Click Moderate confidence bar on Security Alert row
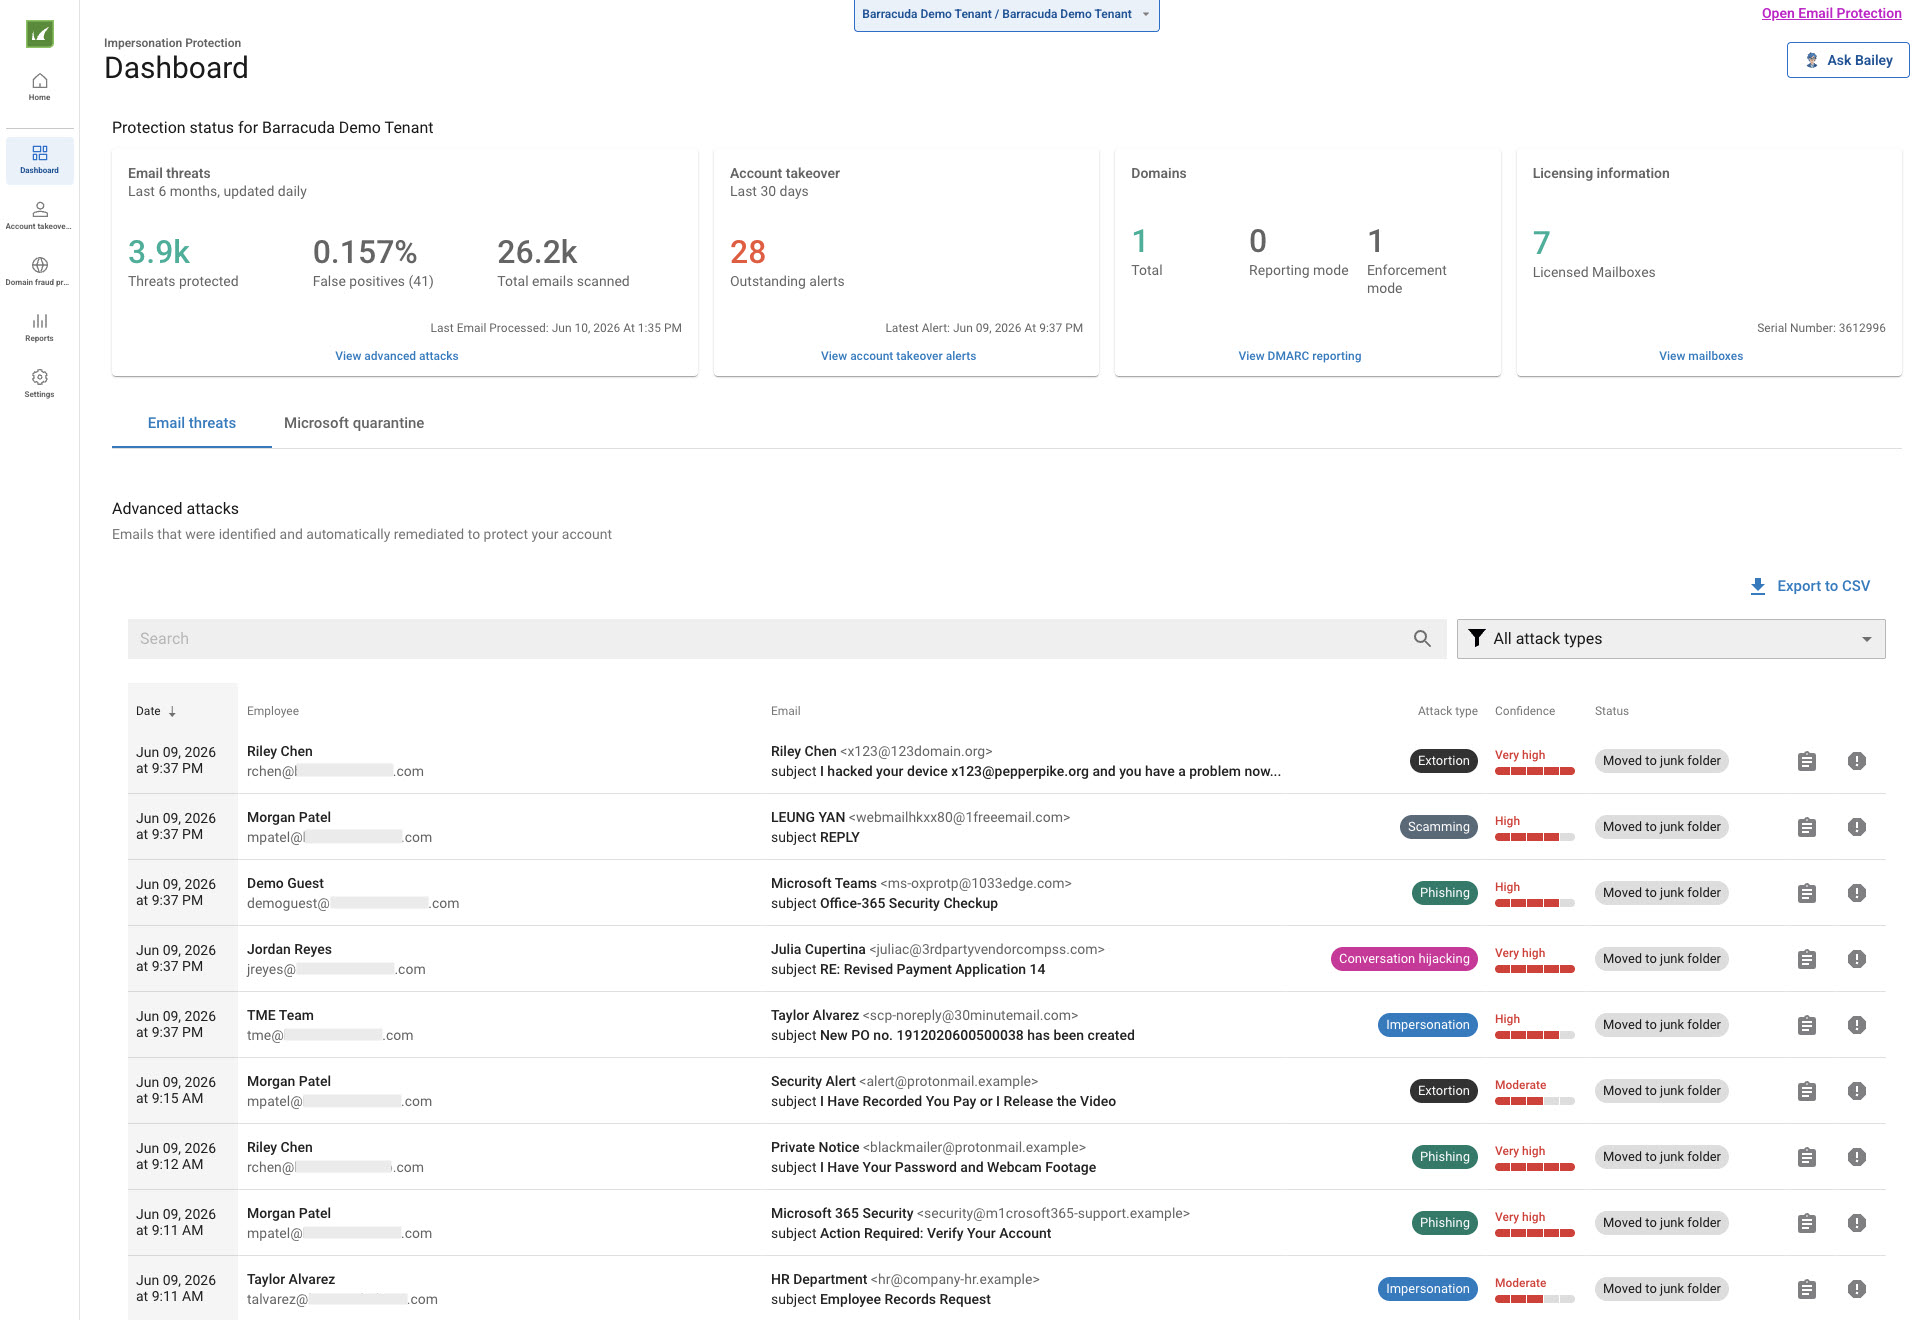 (x=1535, y=1101)
